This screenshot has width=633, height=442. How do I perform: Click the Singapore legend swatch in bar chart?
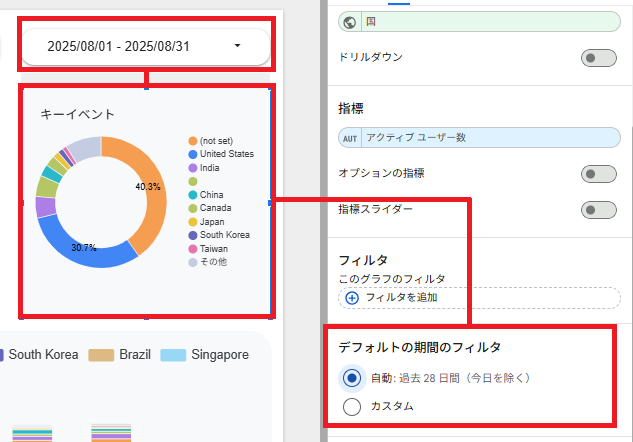173,355
